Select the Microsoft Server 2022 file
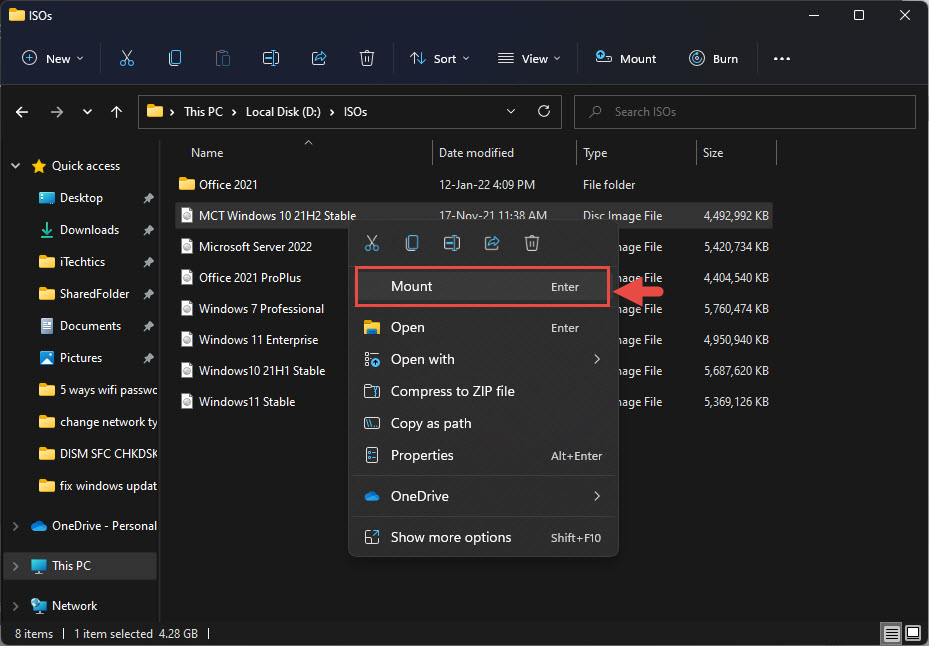Image resolution: width=929 pixels, height=646 pixels. (x=246, y=247)
